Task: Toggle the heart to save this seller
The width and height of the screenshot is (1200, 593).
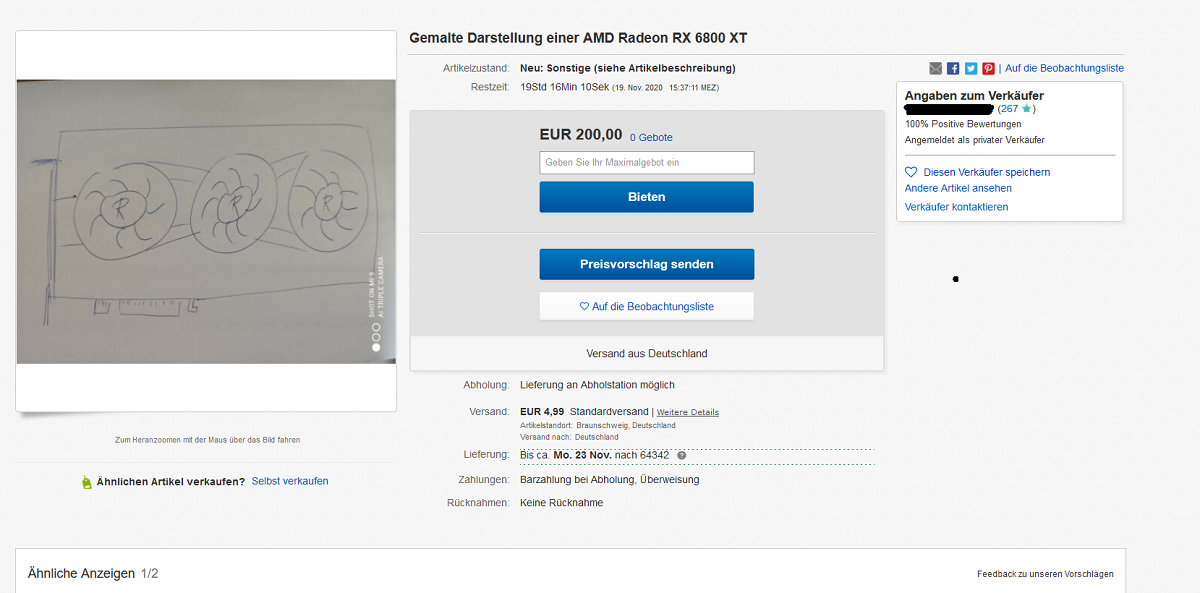Action: (910, 172)
